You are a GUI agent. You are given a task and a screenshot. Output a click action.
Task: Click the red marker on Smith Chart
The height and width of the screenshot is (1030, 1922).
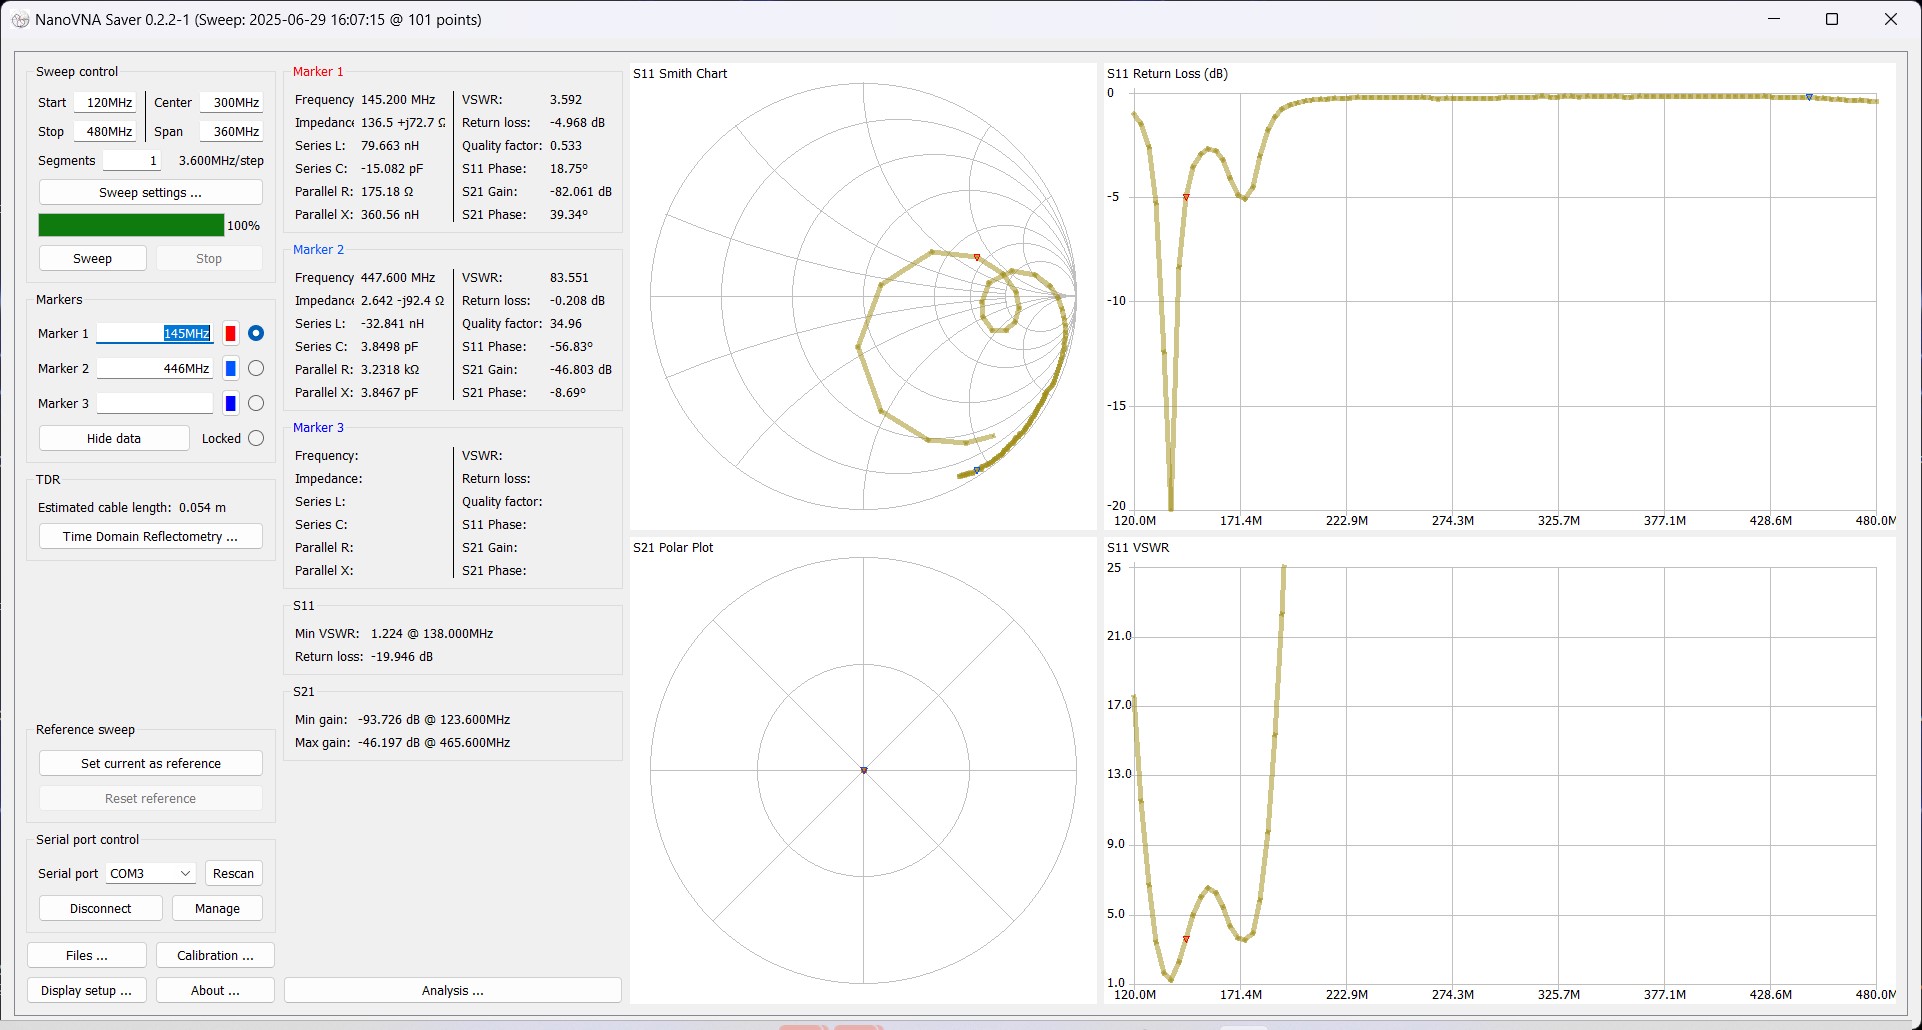pyautogui.click(x=977, y=258)
